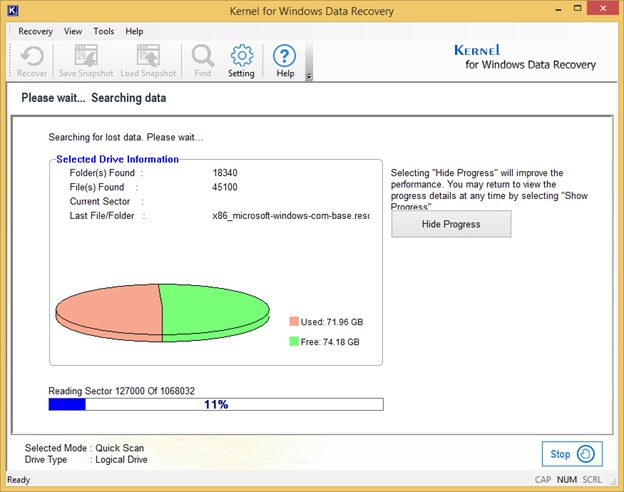The image size is (624, 492).
Task: Click the Drive Type : Logical Drive text
Action: click(x=86, y=459)
